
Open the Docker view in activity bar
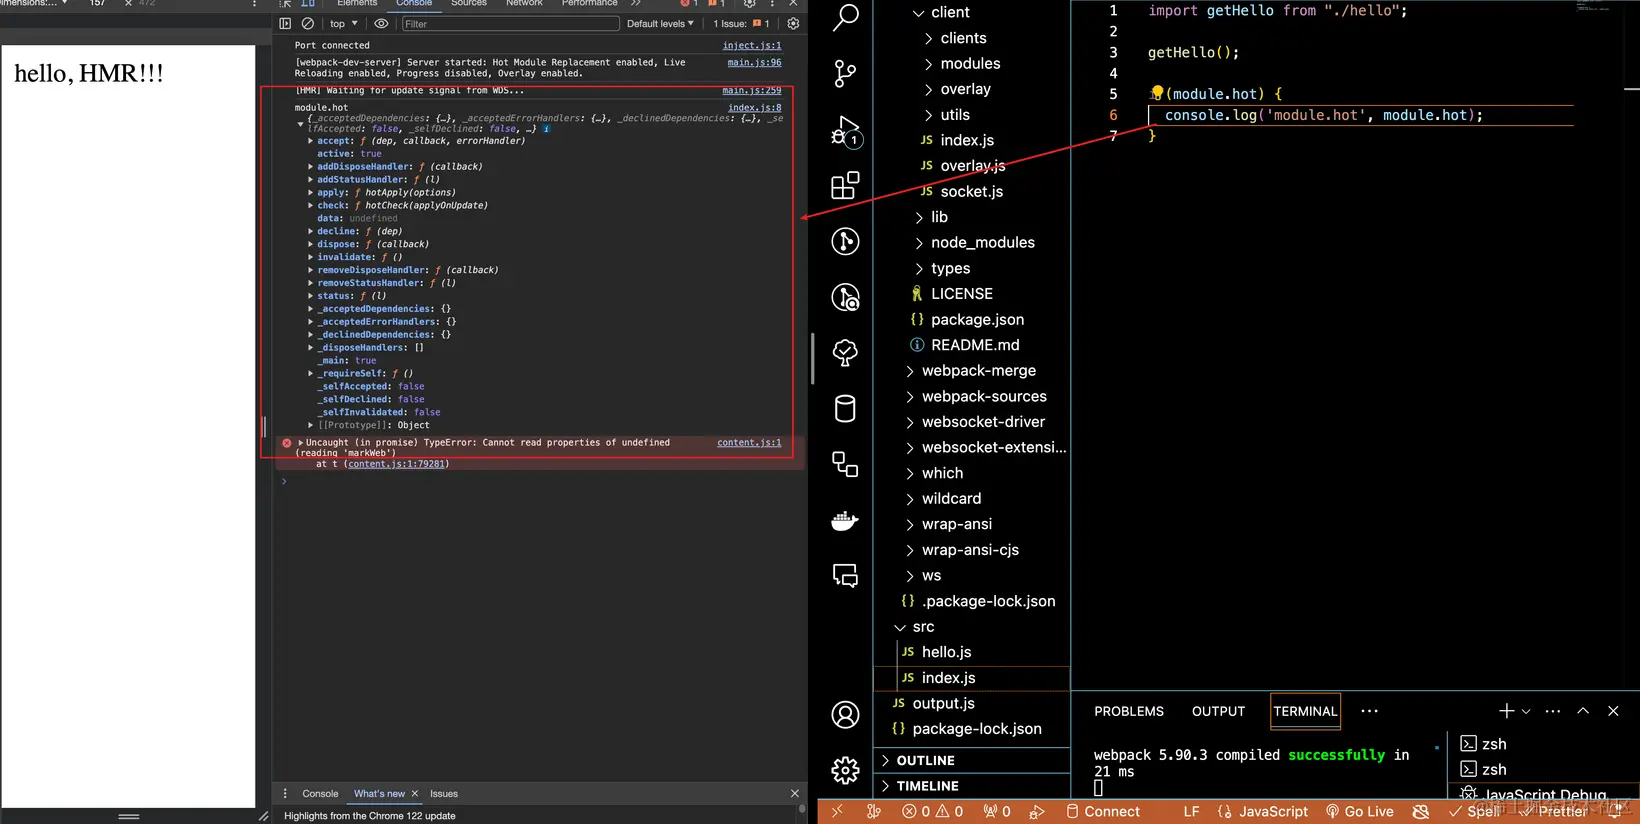(x=846, y=520)
